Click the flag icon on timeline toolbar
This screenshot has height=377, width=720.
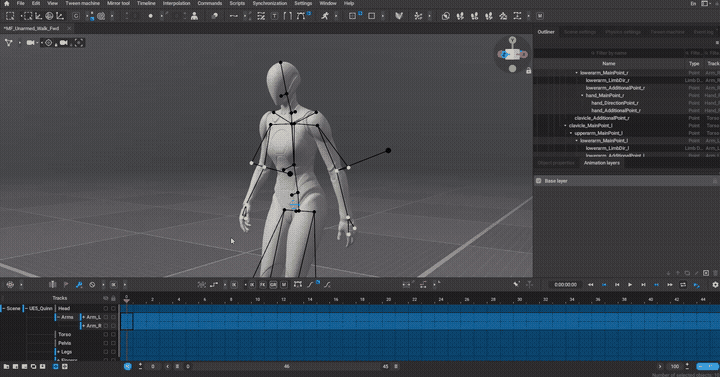point(66,285)
